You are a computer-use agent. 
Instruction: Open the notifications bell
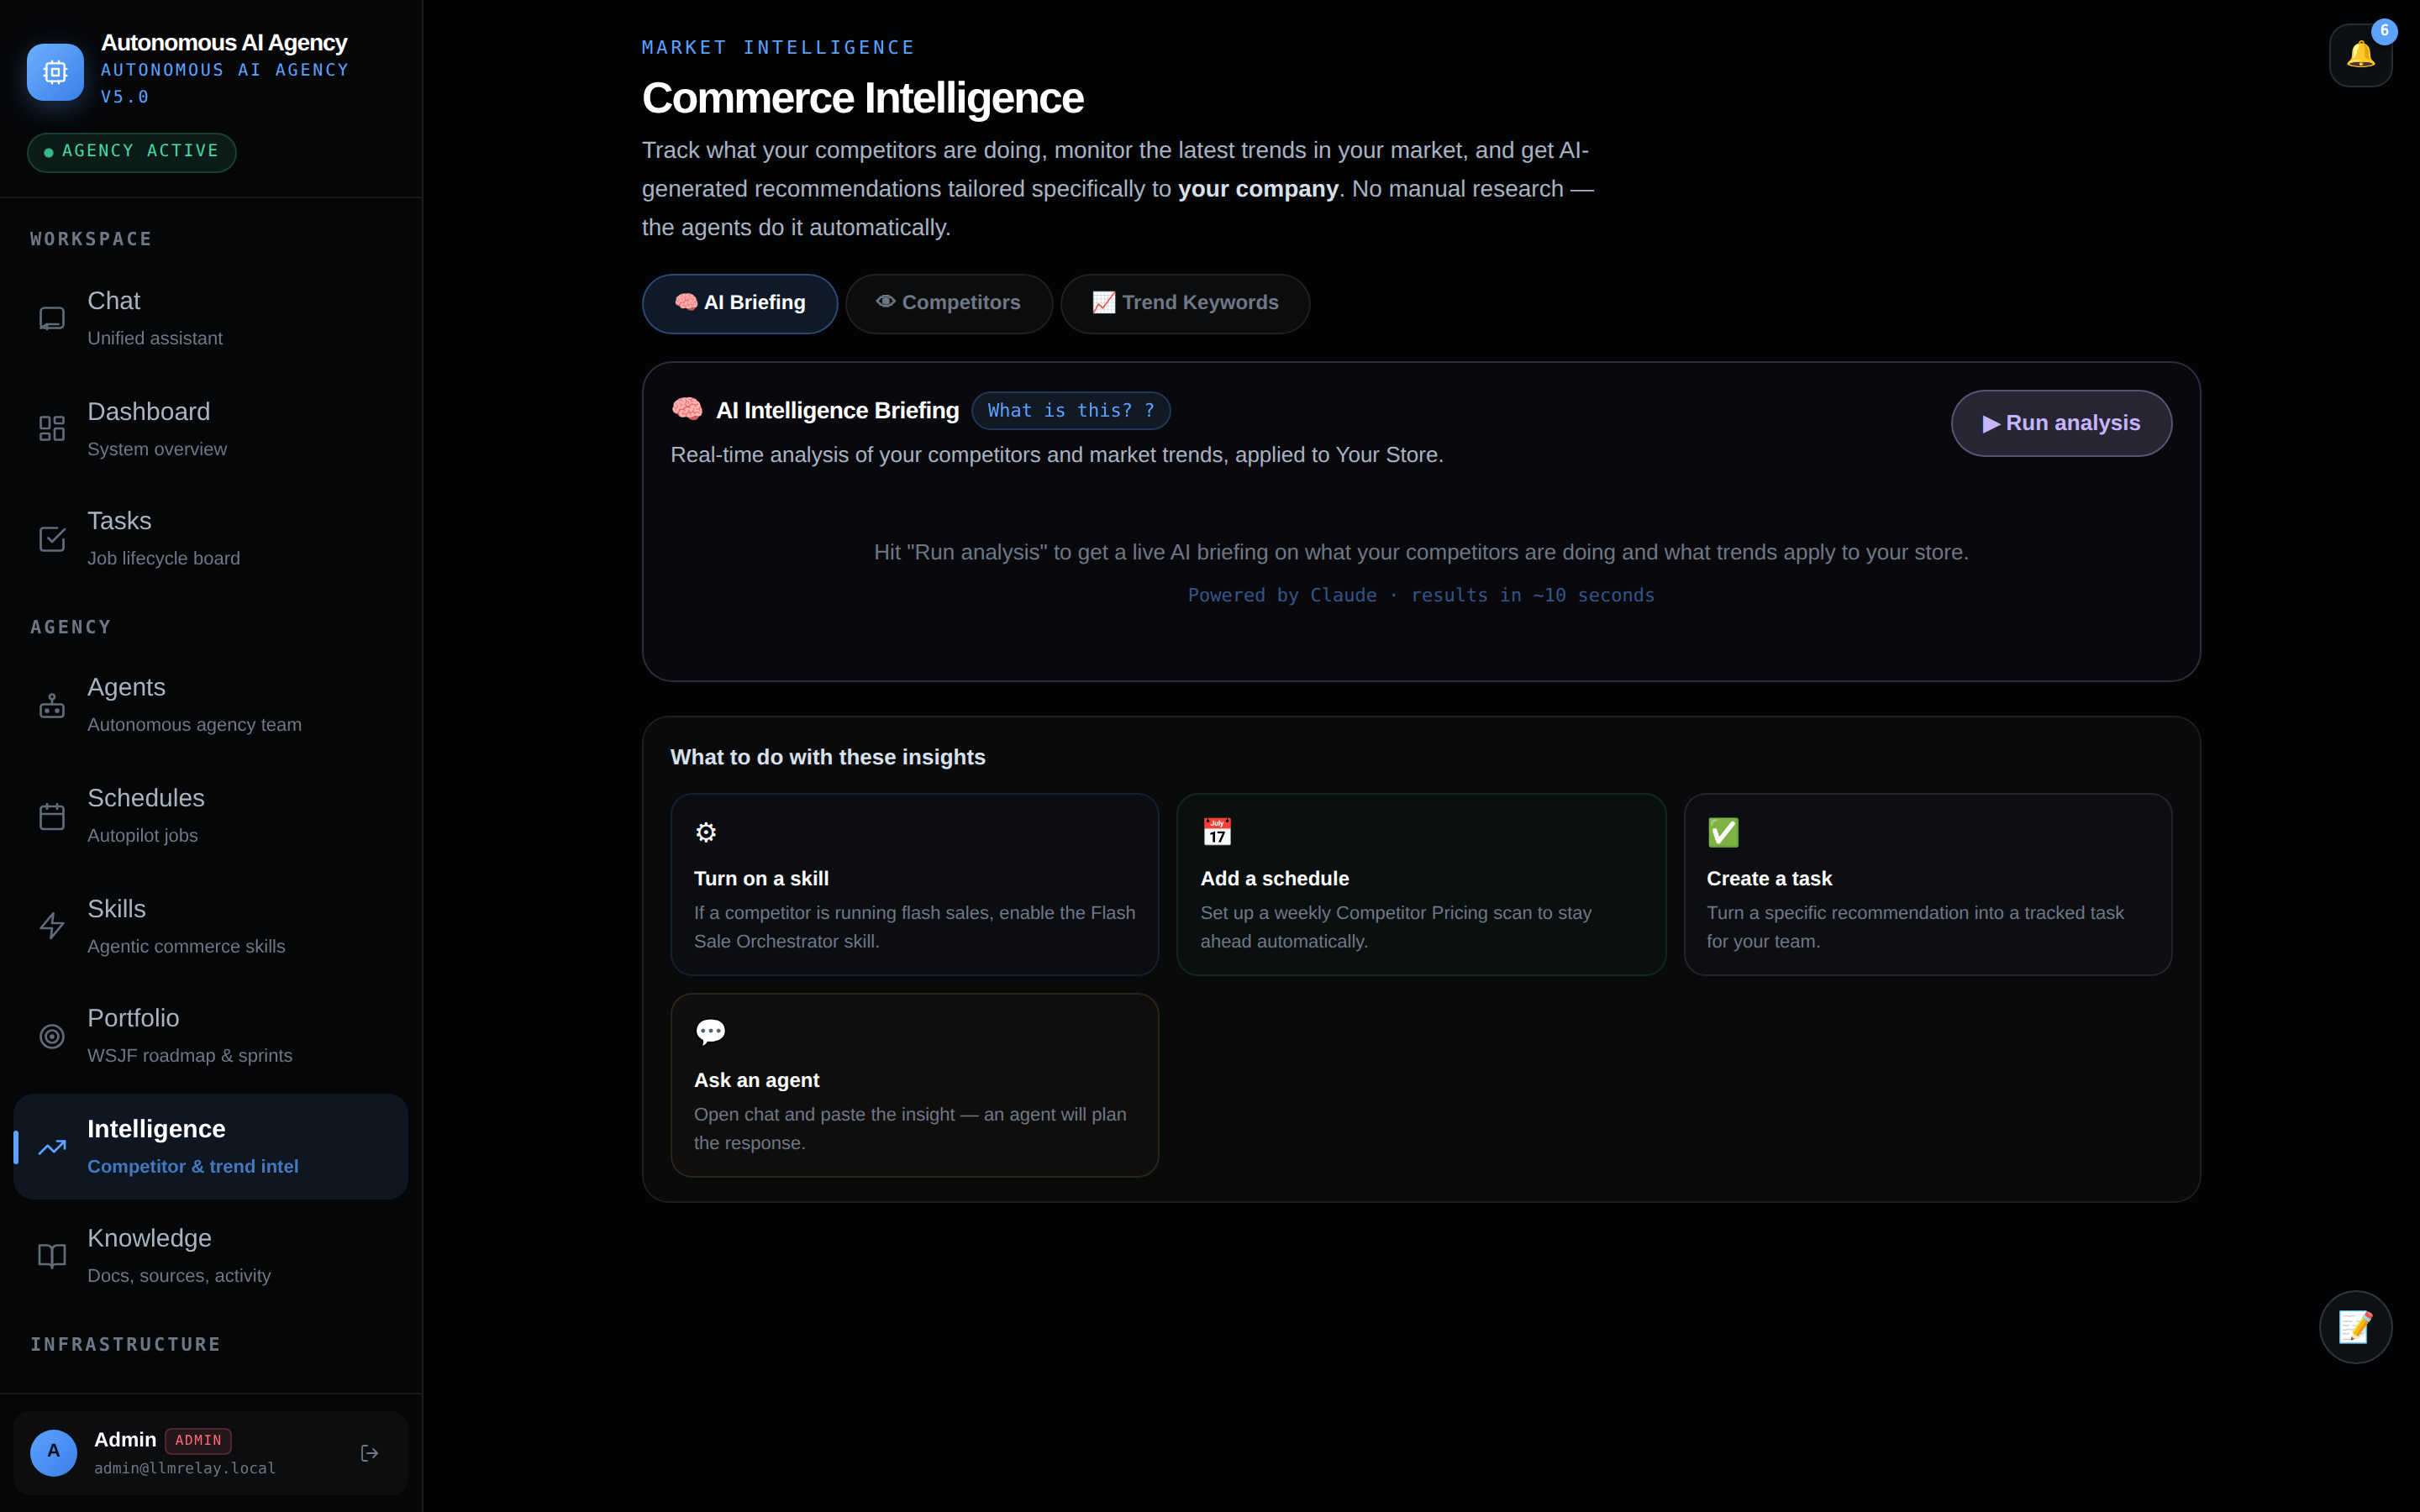[2360, 55]
